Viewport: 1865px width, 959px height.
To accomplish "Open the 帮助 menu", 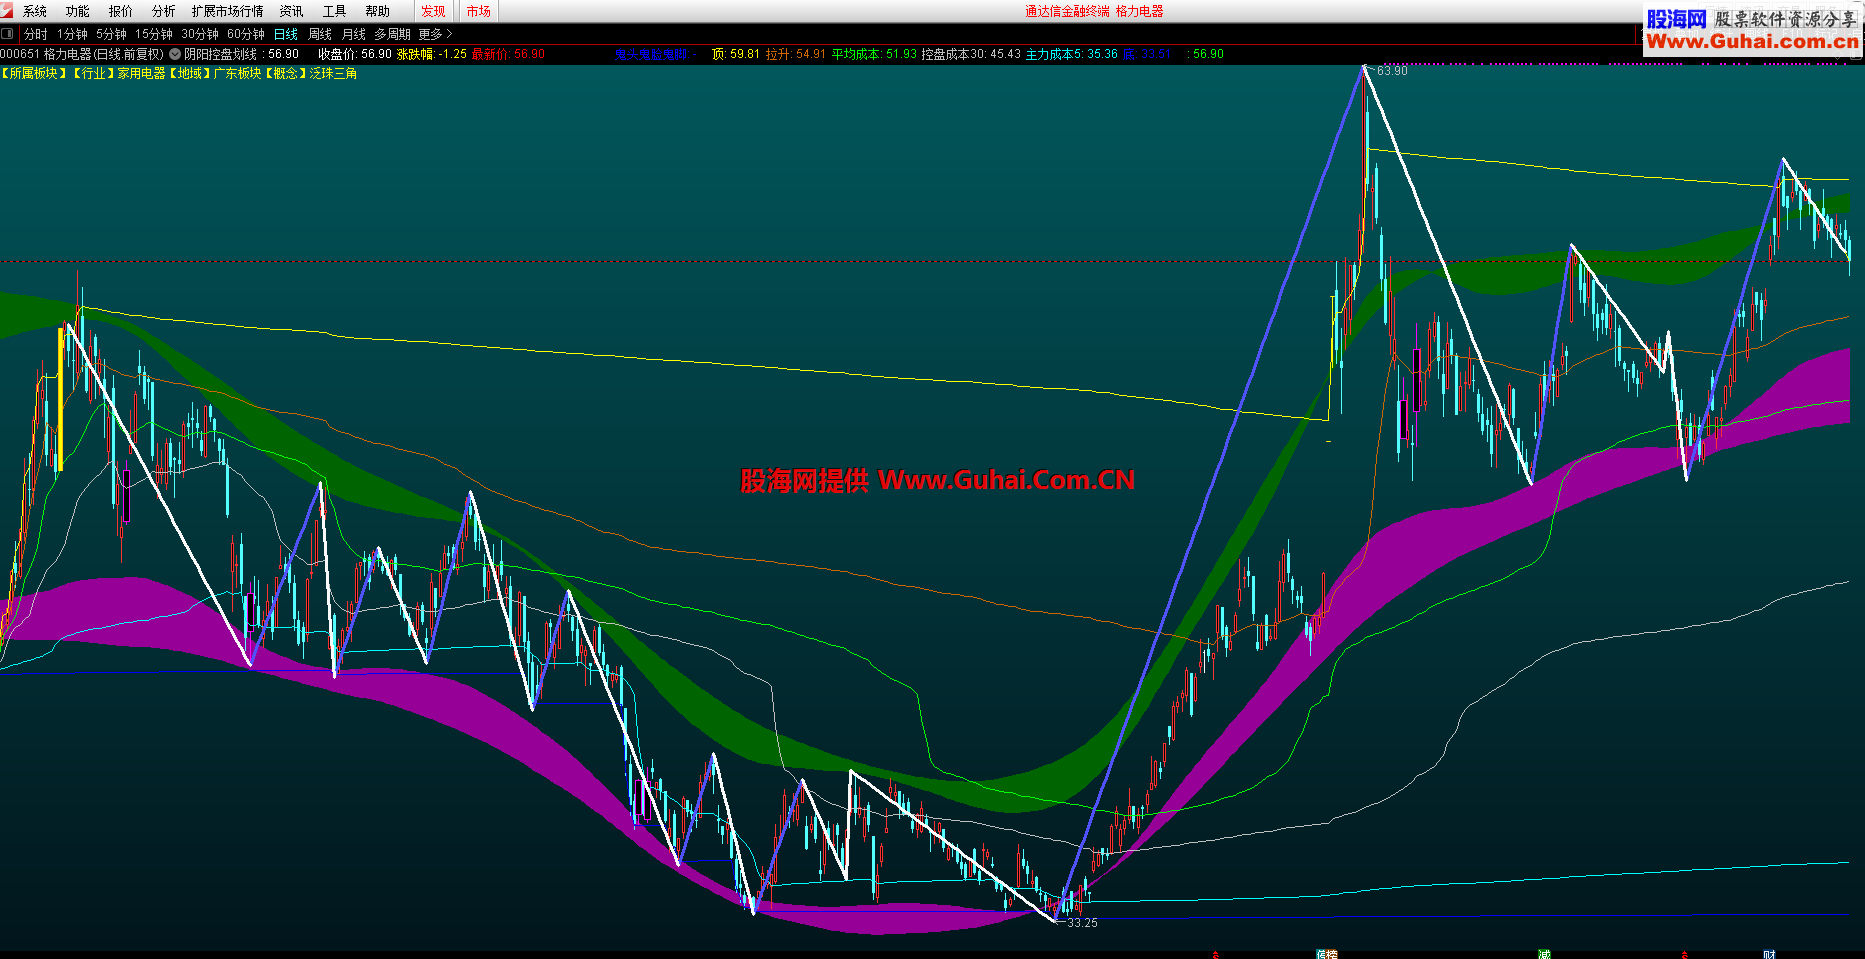I will coord(378,11).
